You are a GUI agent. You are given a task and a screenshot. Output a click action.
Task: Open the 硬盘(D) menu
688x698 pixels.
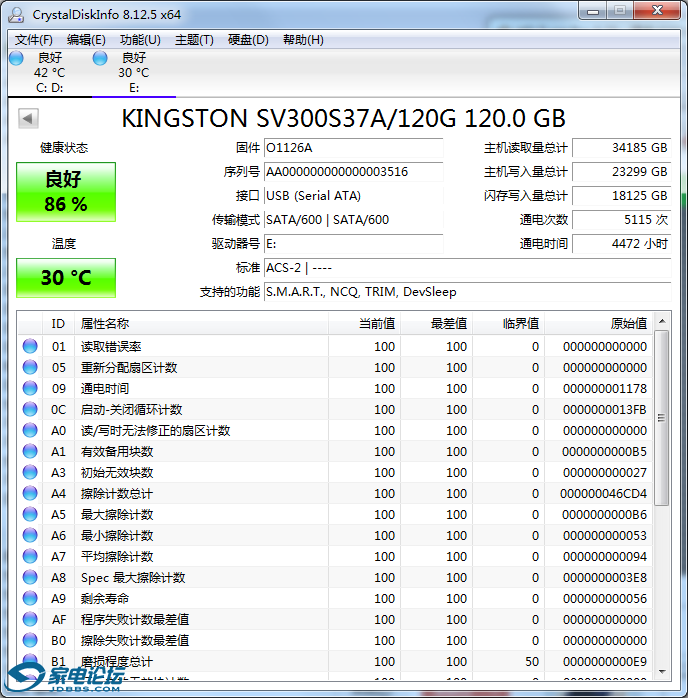point(248,40)
